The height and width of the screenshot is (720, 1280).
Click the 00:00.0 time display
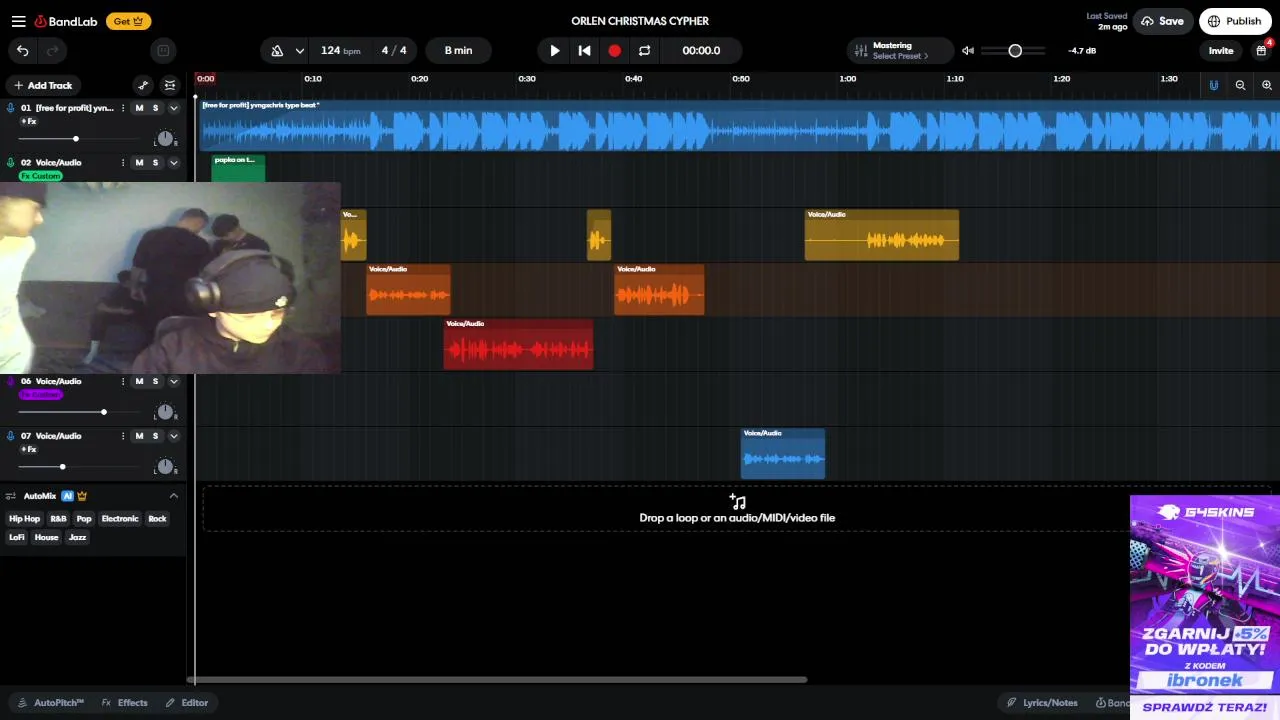pyautogui.click(x=701, y=50)
